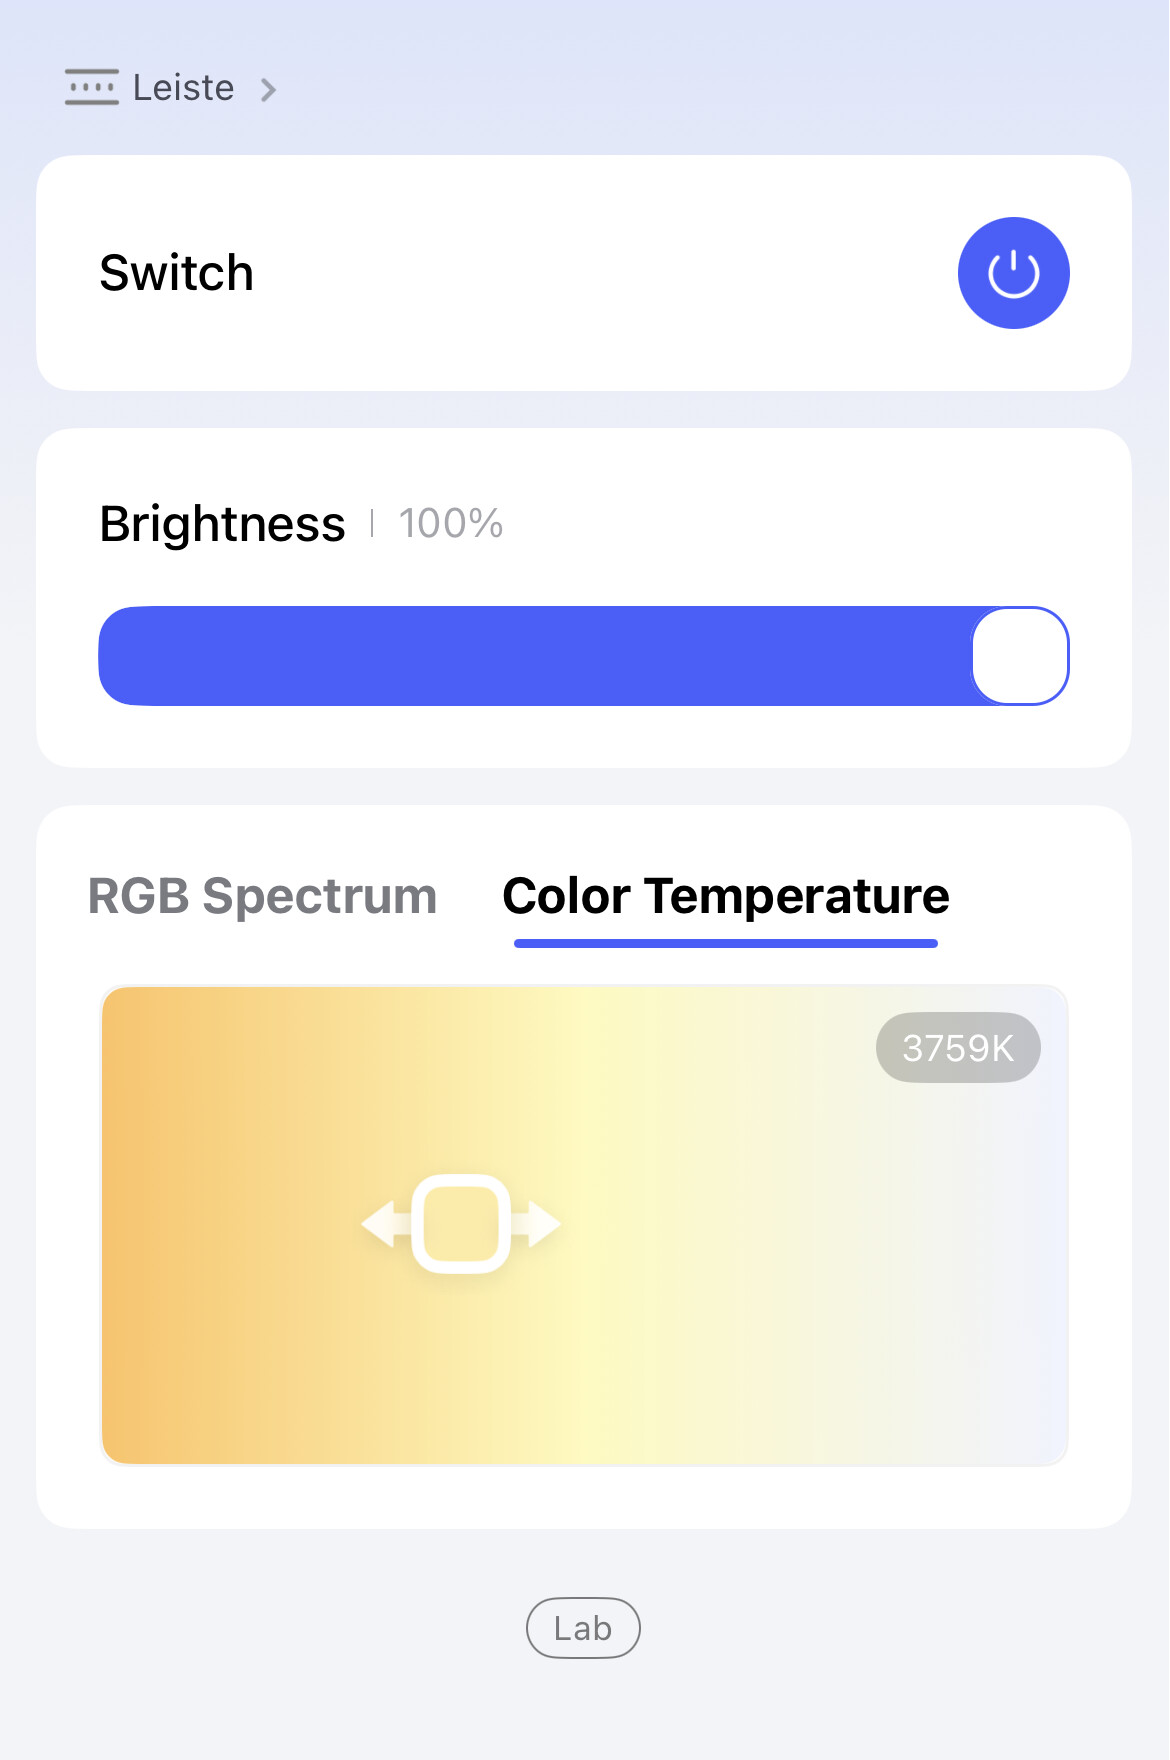
Task: Expand the Leiste chevron arrow
Action: (x=268, y=90)
